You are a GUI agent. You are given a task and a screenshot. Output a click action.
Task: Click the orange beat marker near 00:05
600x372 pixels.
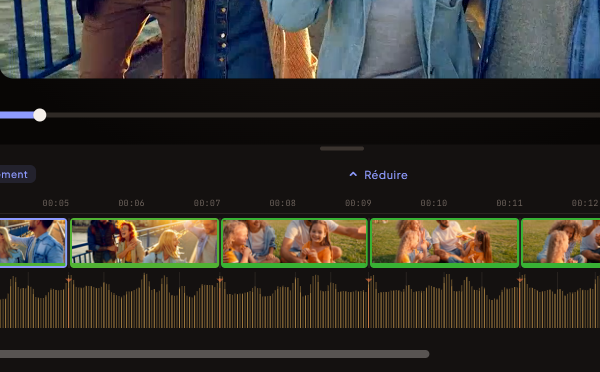click(69, 280)
